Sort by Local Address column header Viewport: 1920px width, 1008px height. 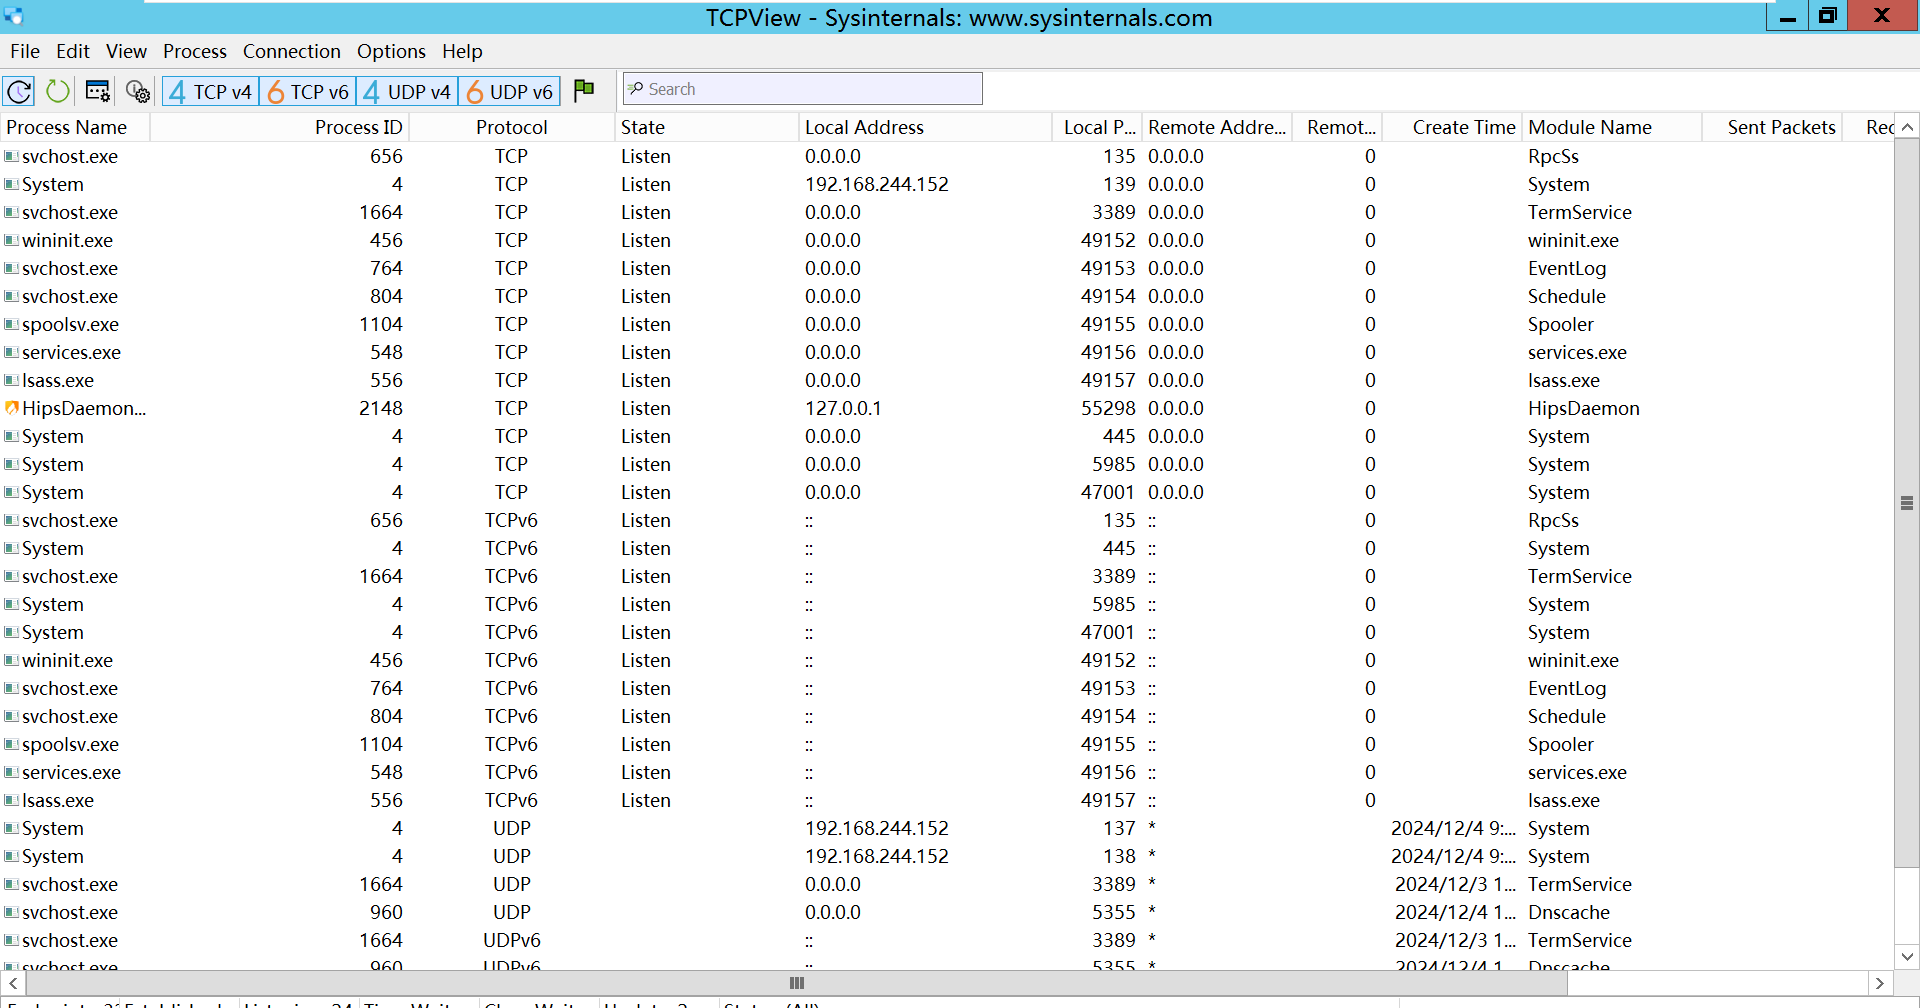tap(925, 127)
